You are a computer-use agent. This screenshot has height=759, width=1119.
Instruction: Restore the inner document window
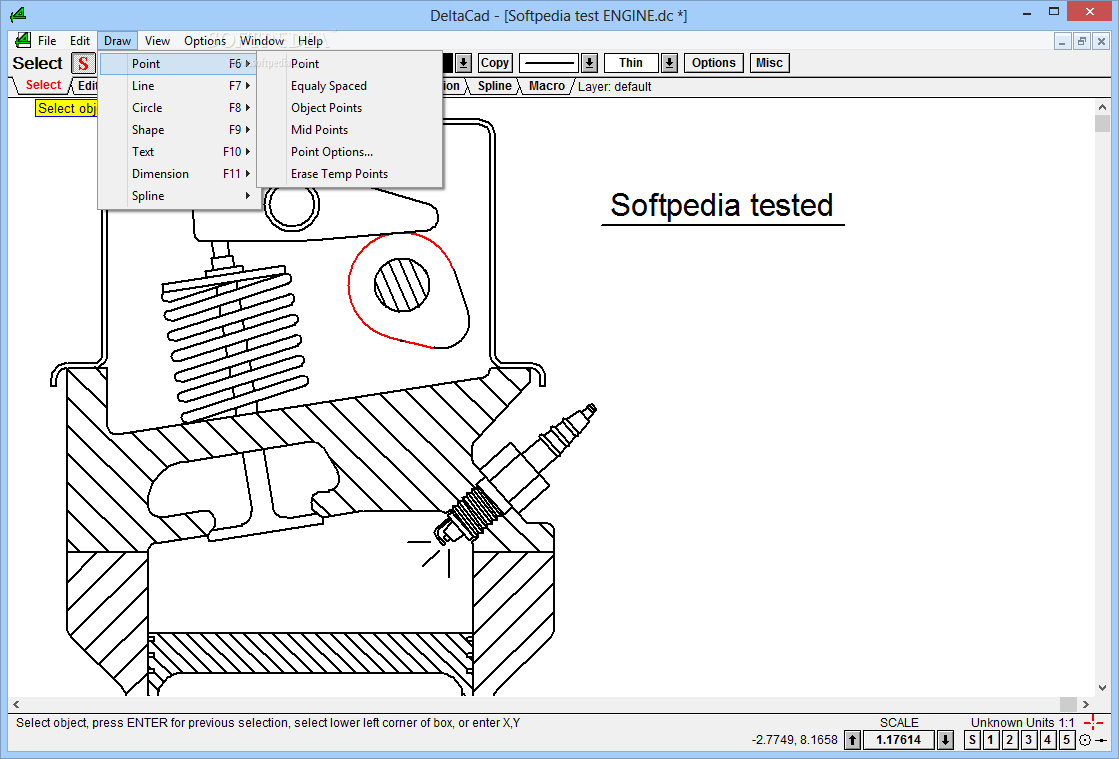pyautogui.click(x=1082, y=41)
